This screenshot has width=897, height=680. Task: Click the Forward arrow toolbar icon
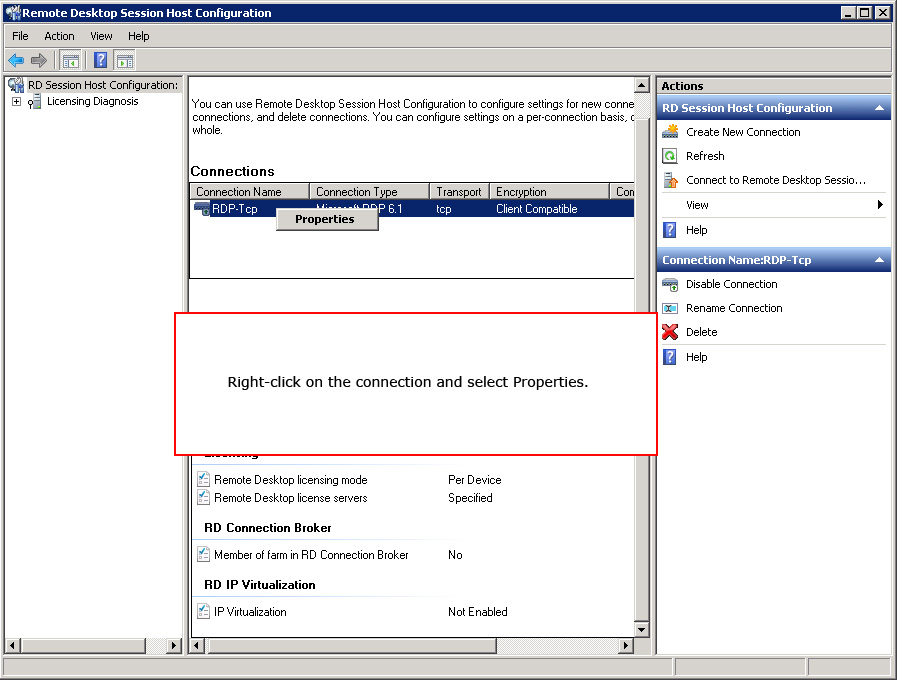click(x=39, y=60)
